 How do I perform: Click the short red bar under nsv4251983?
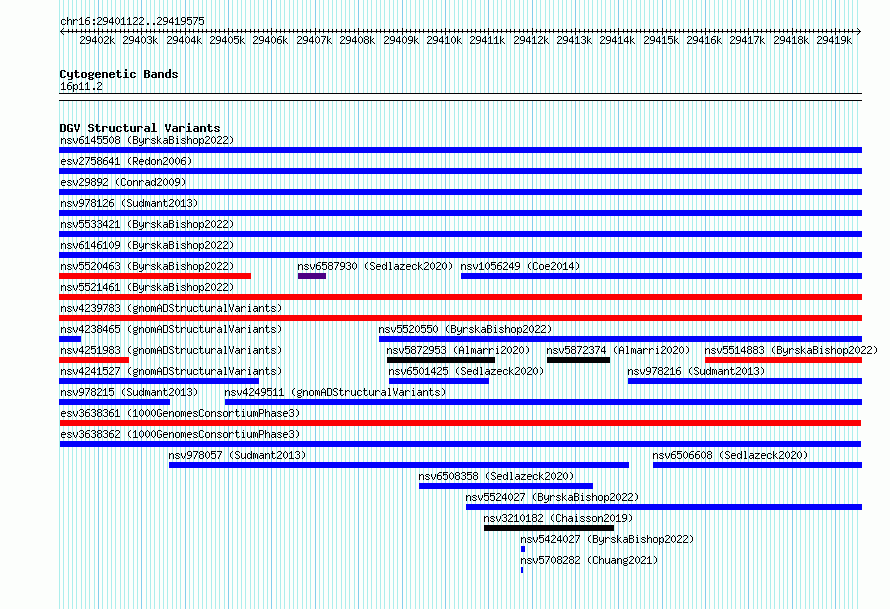[94, 360]
